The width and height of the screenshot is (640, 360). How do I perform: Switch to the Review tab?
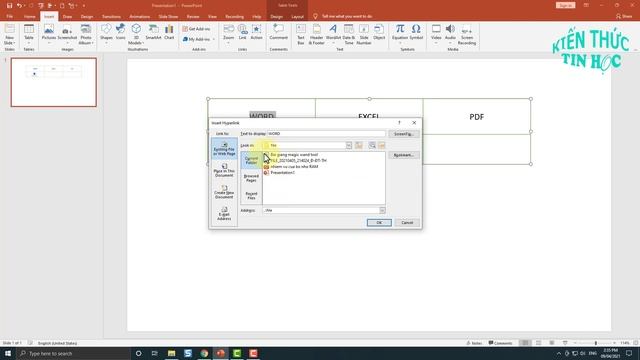pos(193,16)
